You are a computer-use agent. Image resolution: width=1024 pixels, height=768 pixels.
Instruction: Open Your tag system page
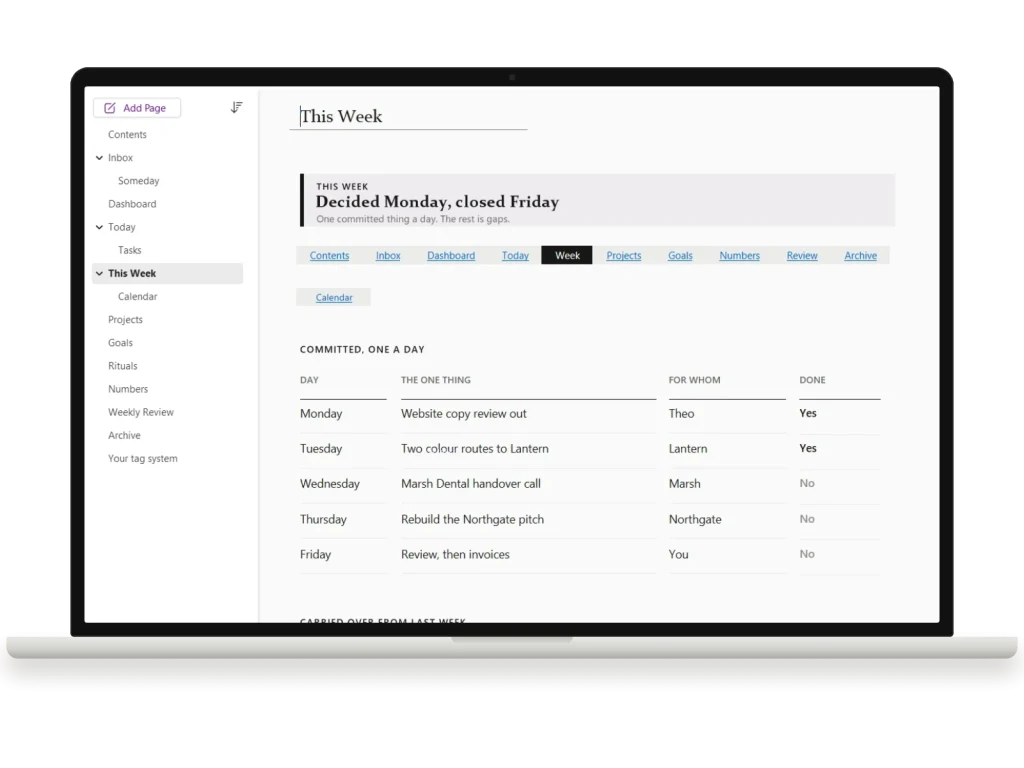point(142,458)
